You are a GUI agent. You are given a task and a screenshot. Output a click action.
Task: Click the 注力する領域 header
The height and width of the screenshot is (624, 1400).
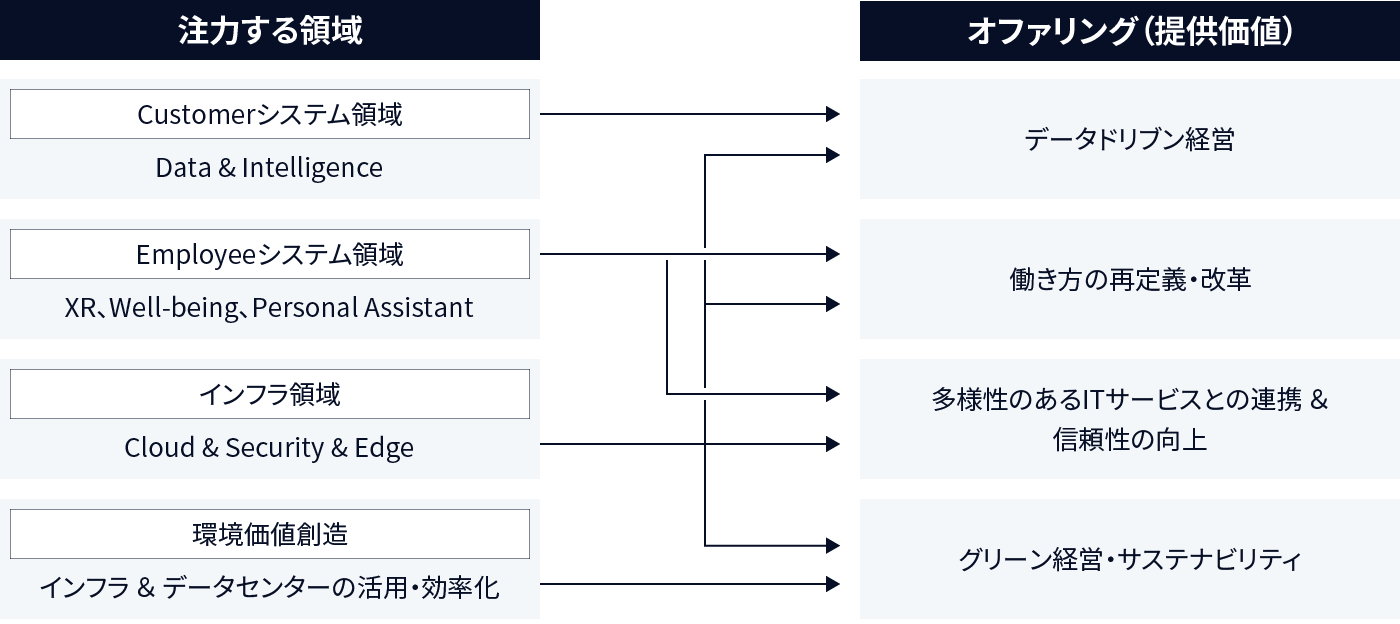(270, 30)
